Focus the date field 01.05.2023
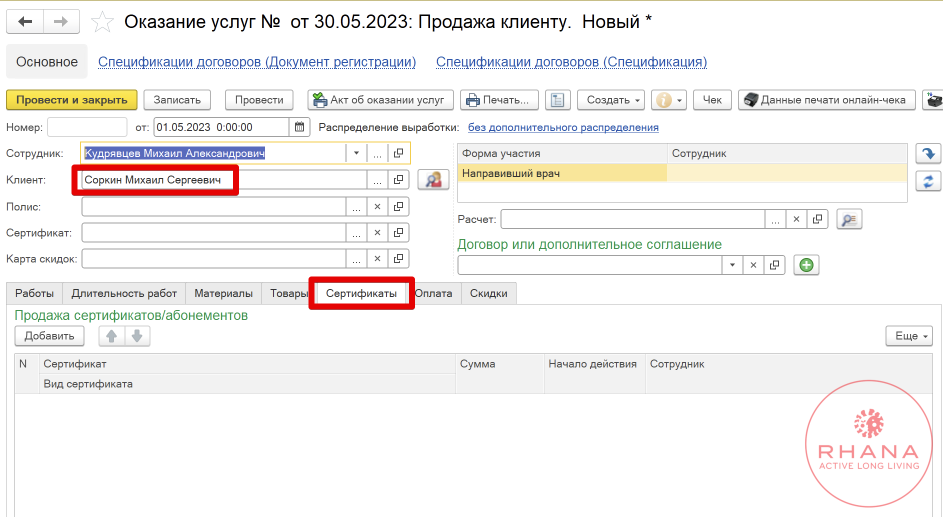 tap(221, 127)
